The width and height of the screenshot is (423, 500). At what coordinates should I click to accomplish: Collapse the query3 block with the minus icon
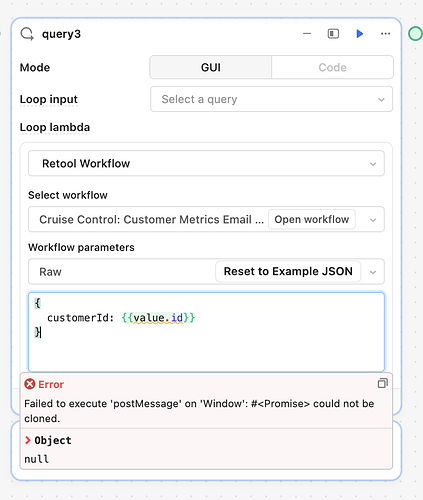tap(307, 34)
